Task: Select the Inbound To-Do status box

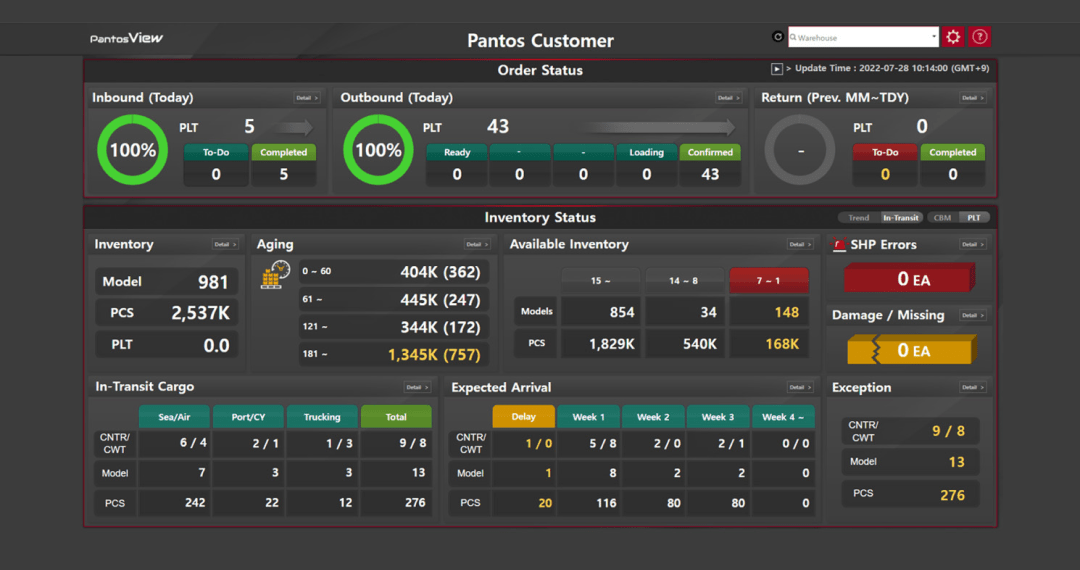Action: 216,165
